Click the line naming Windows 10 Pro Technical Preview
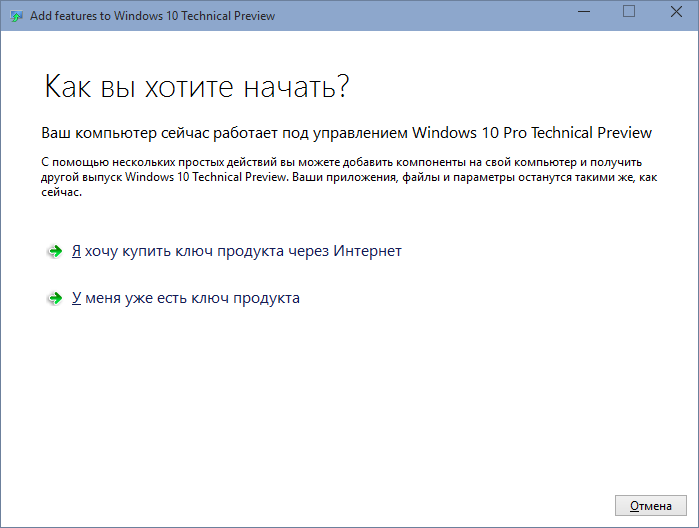The width and height of the screenshot is (699, 528). tap(346, 133)
